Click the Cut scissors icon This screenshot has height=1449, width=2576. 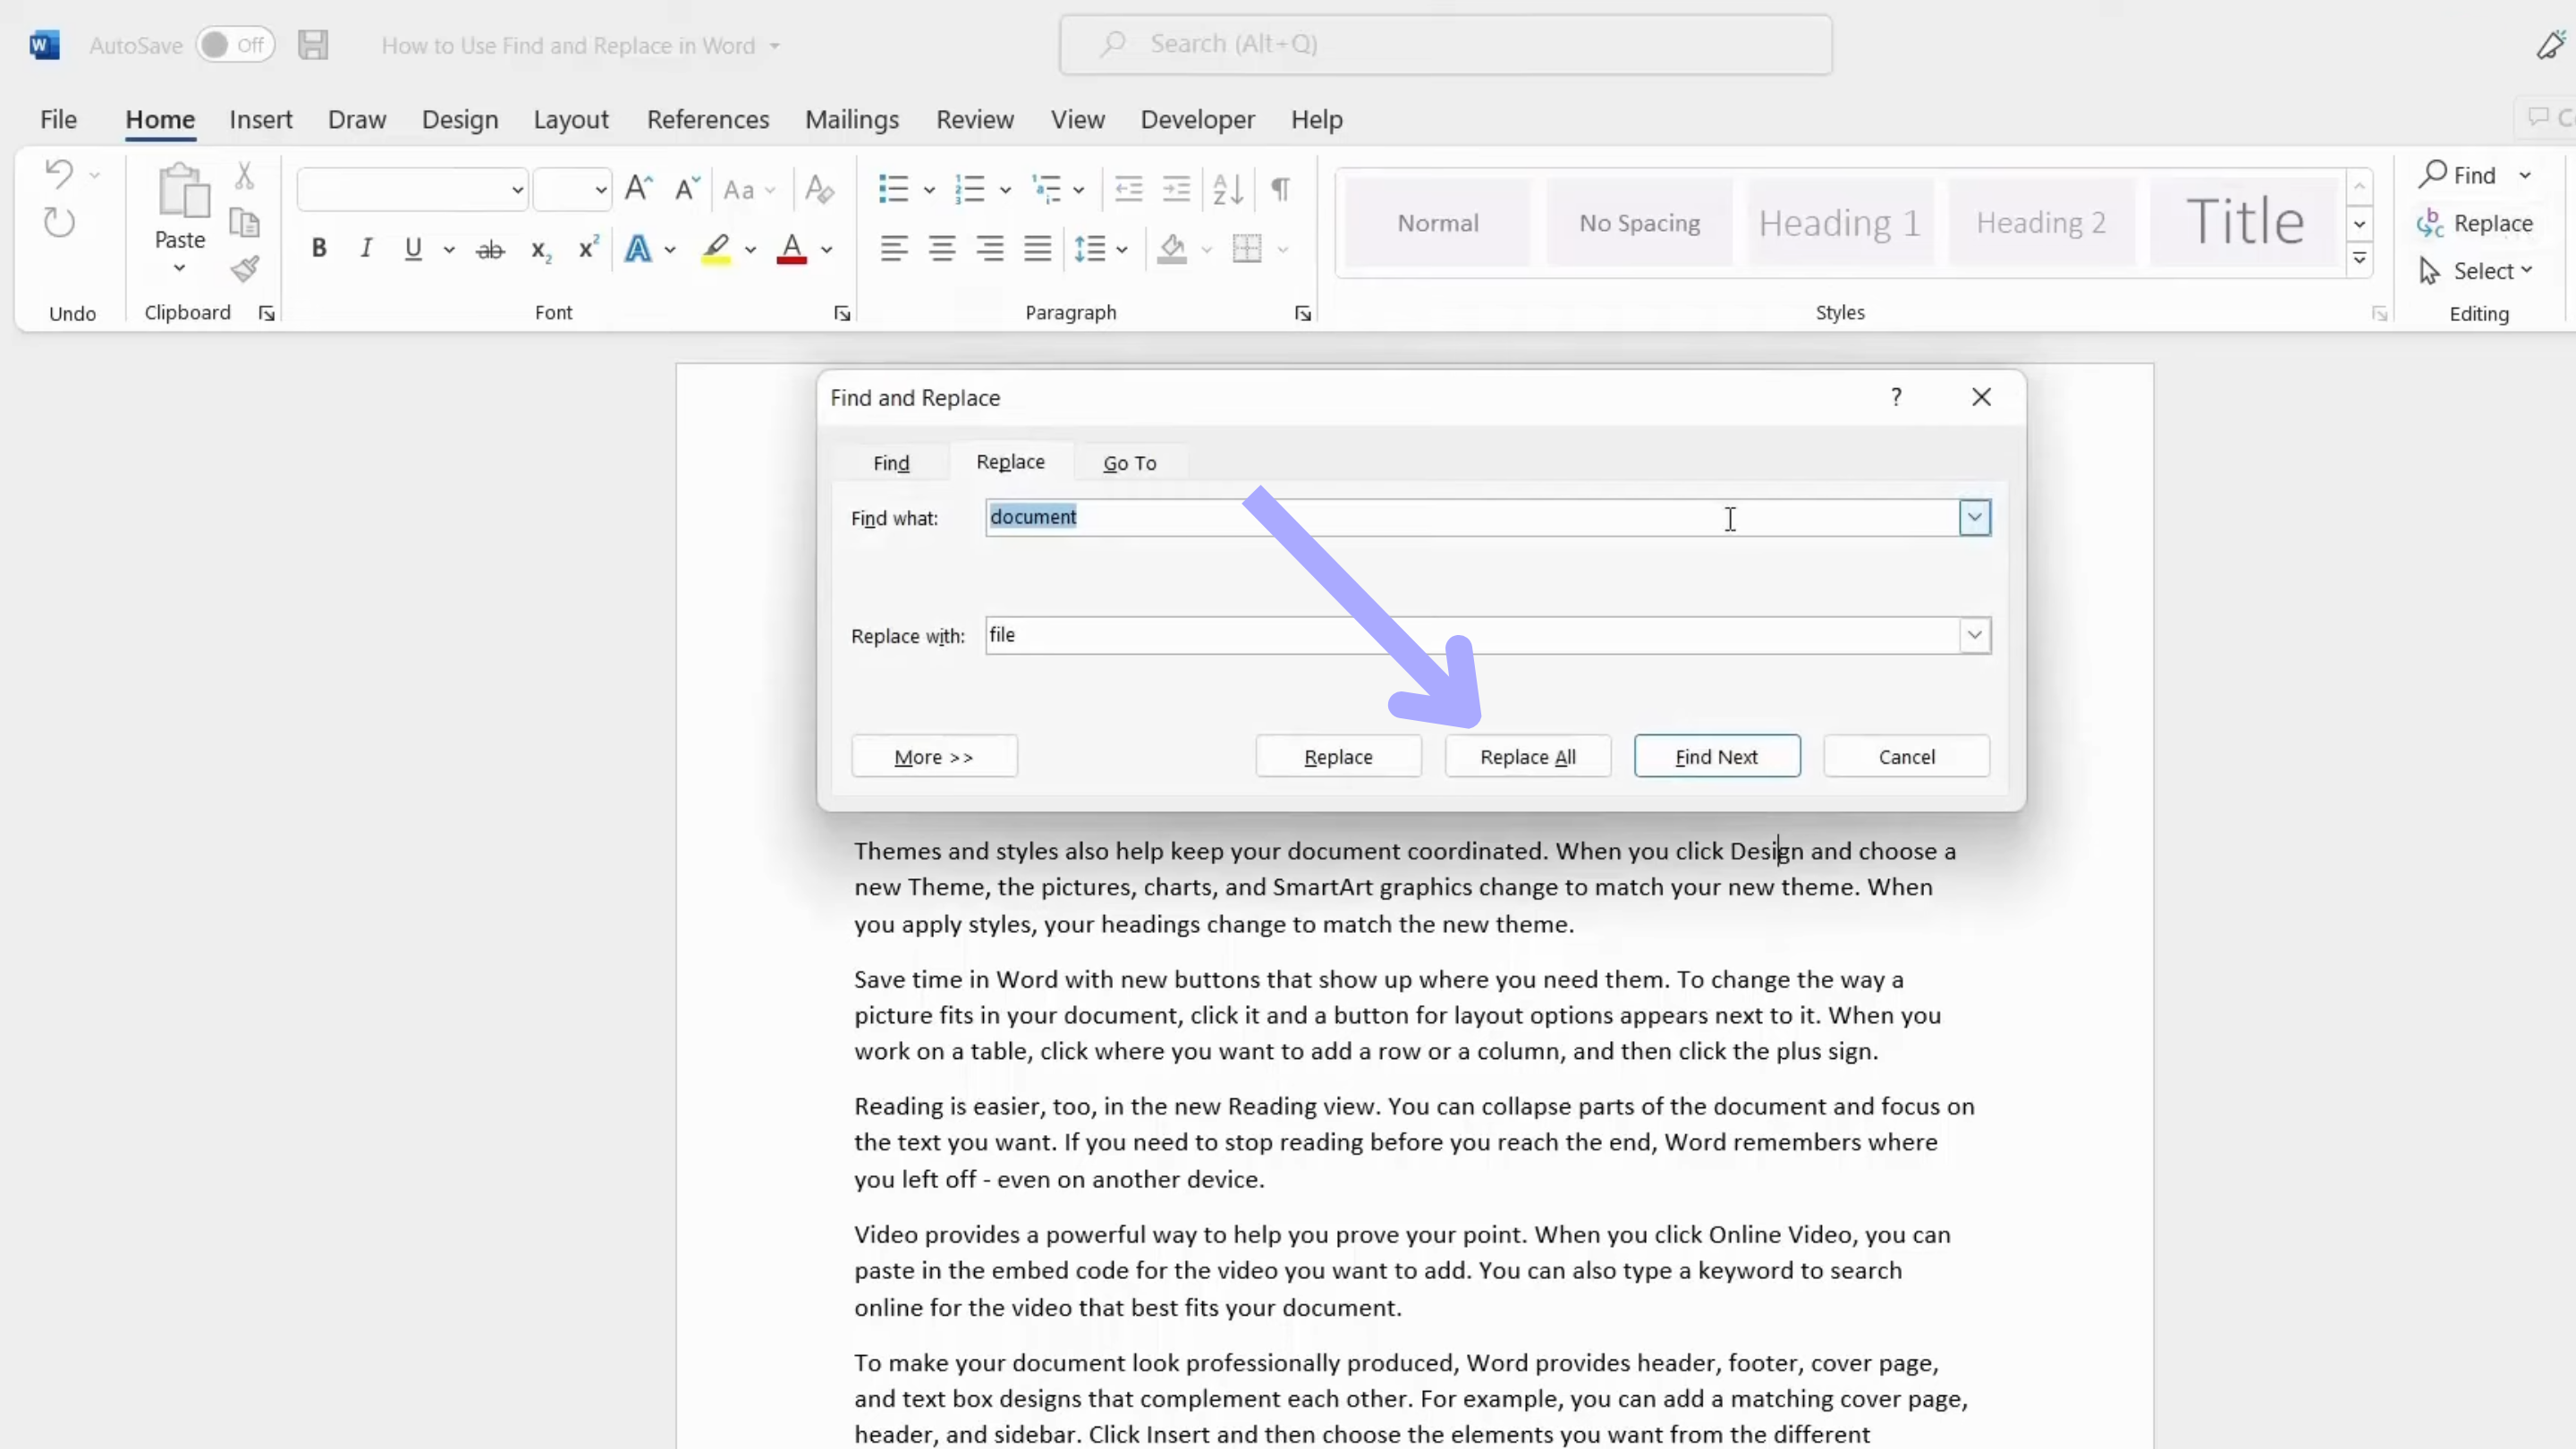(244, 176)
